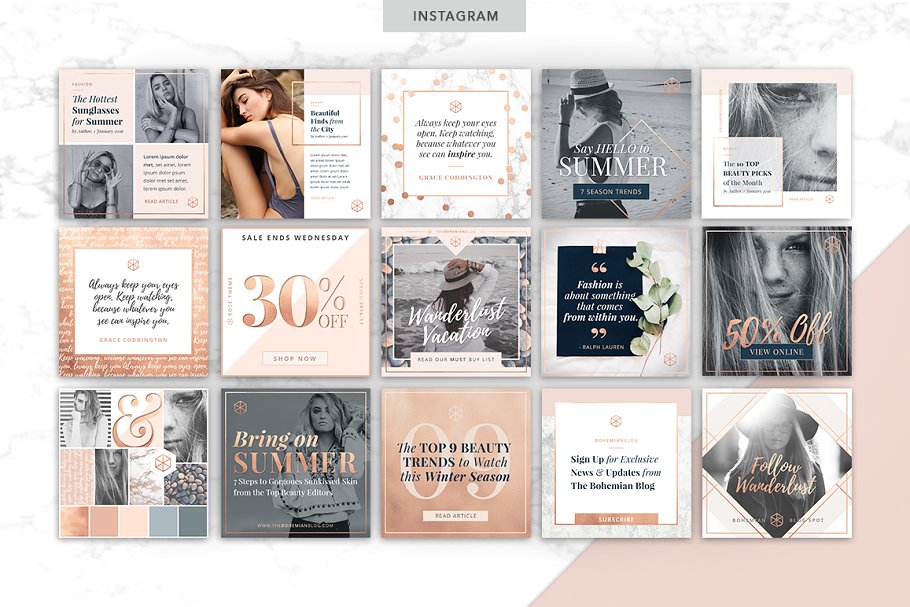This screenshot has width=910, height=607.
Task: Click the hexagon icon above the confetti quote
Action: [455, 107]
